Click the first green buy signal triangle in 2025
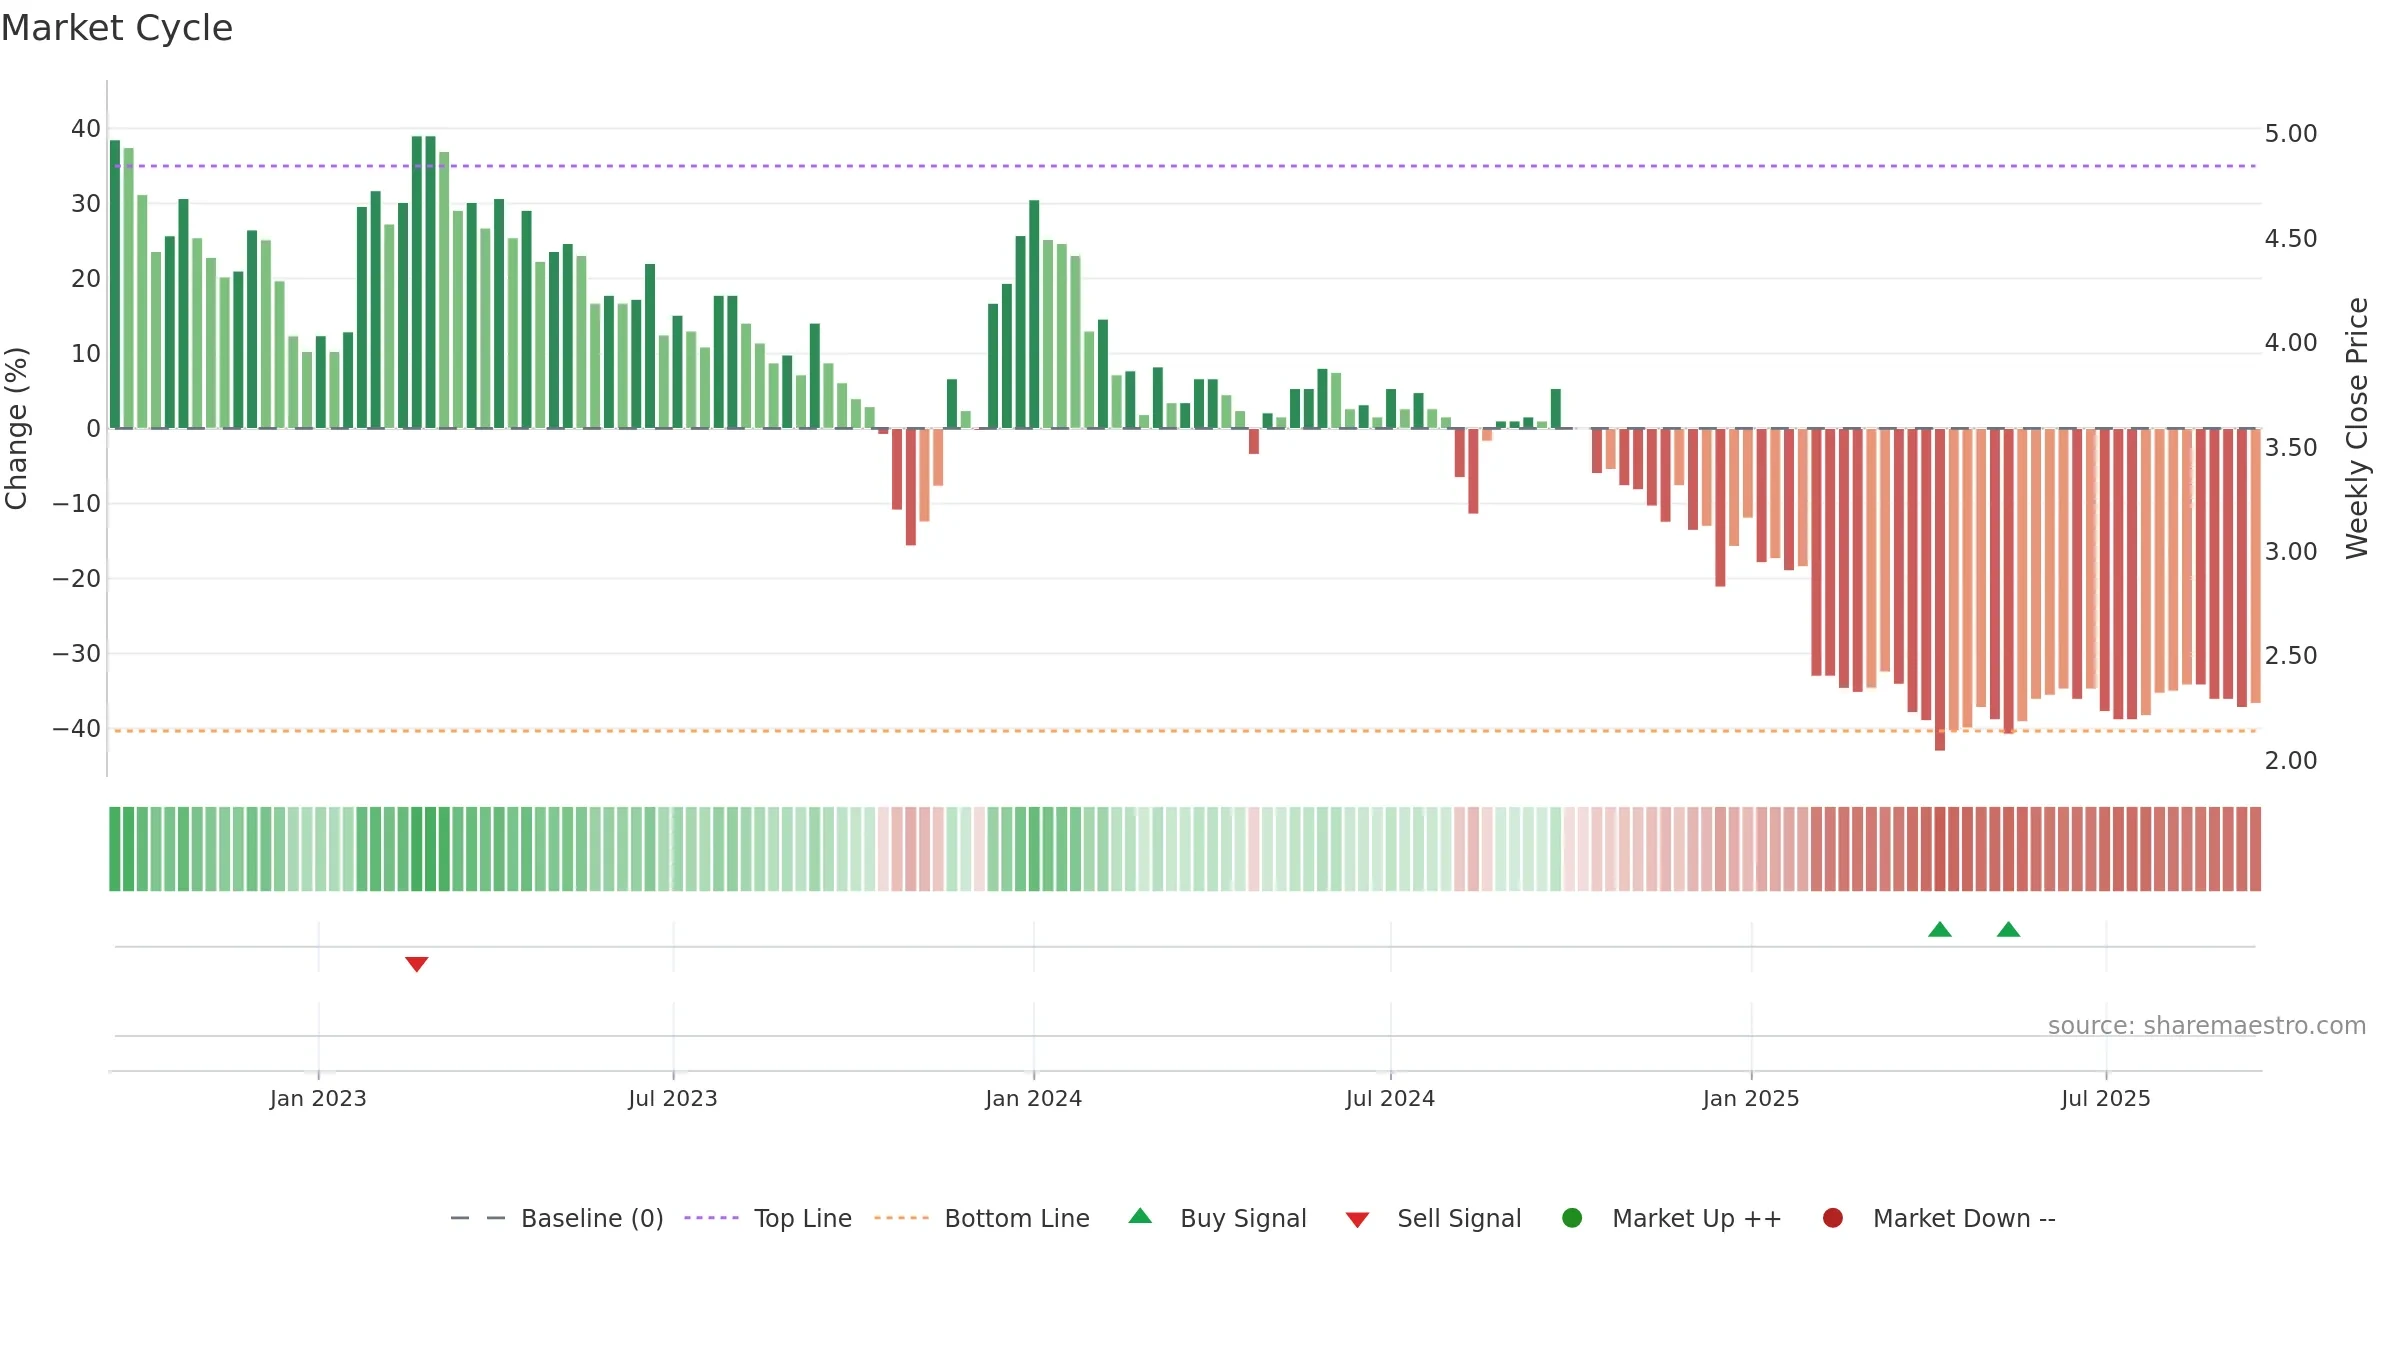 click(1940, 929)
